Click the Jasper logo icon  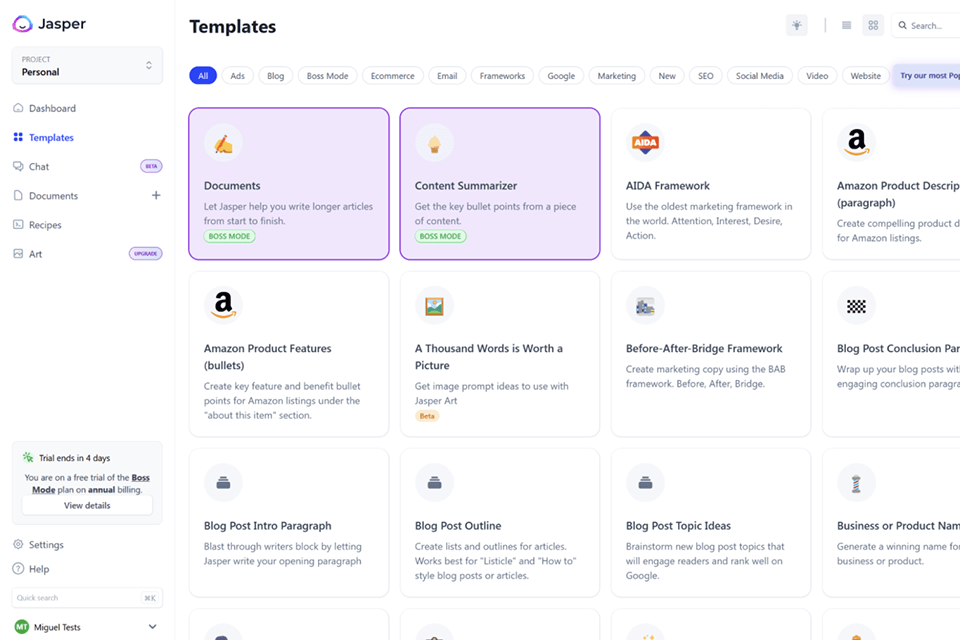pos(22,24)
